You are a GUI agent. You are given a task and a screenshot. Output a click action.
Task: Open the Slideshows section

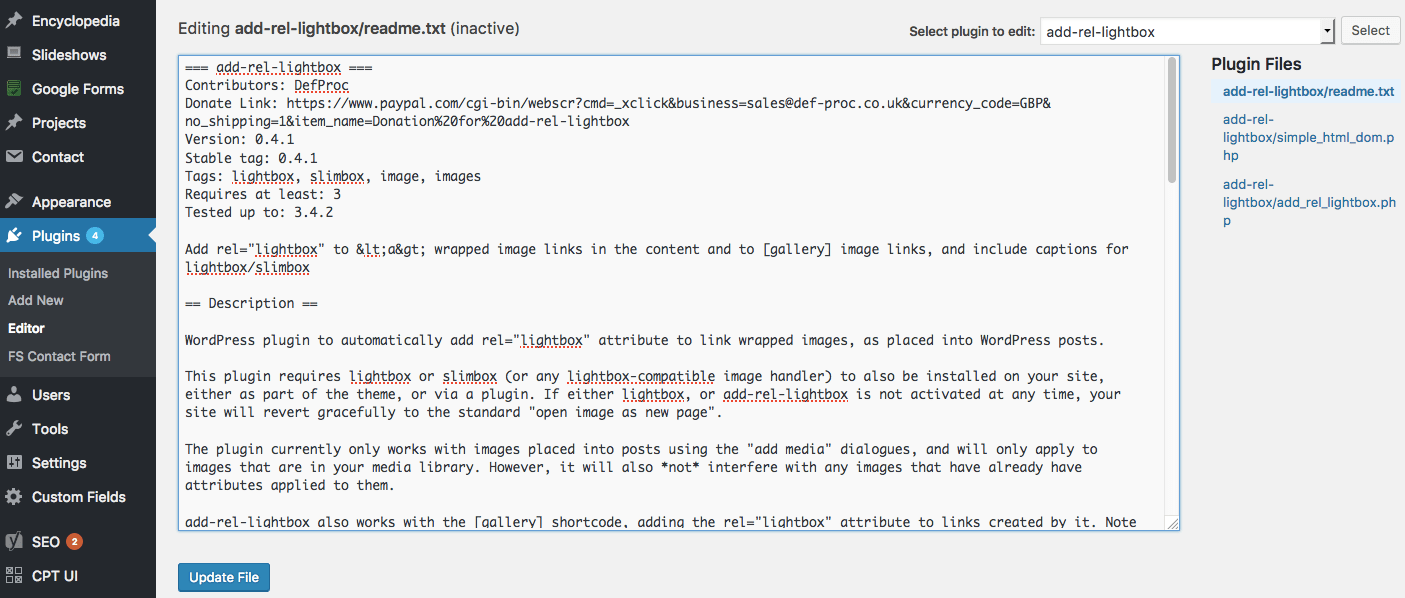point(66,54)
